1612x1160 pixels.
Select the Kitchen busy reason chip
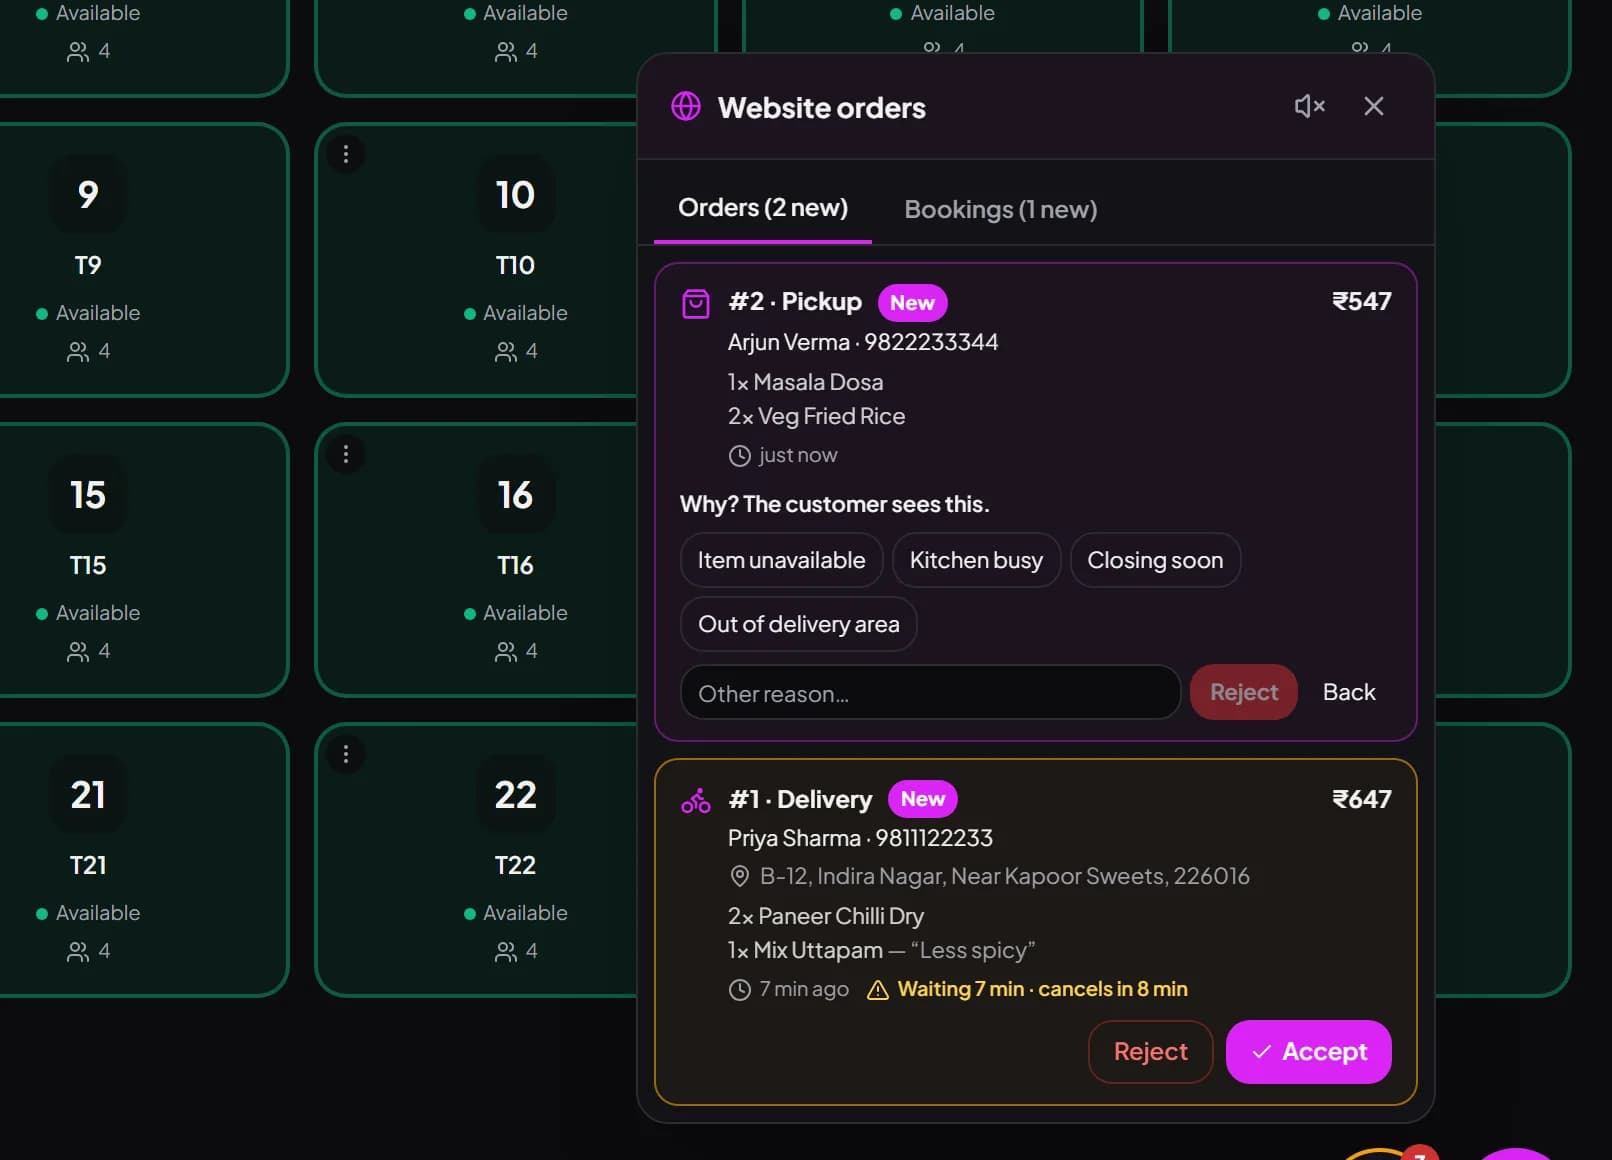click(976, 560)
